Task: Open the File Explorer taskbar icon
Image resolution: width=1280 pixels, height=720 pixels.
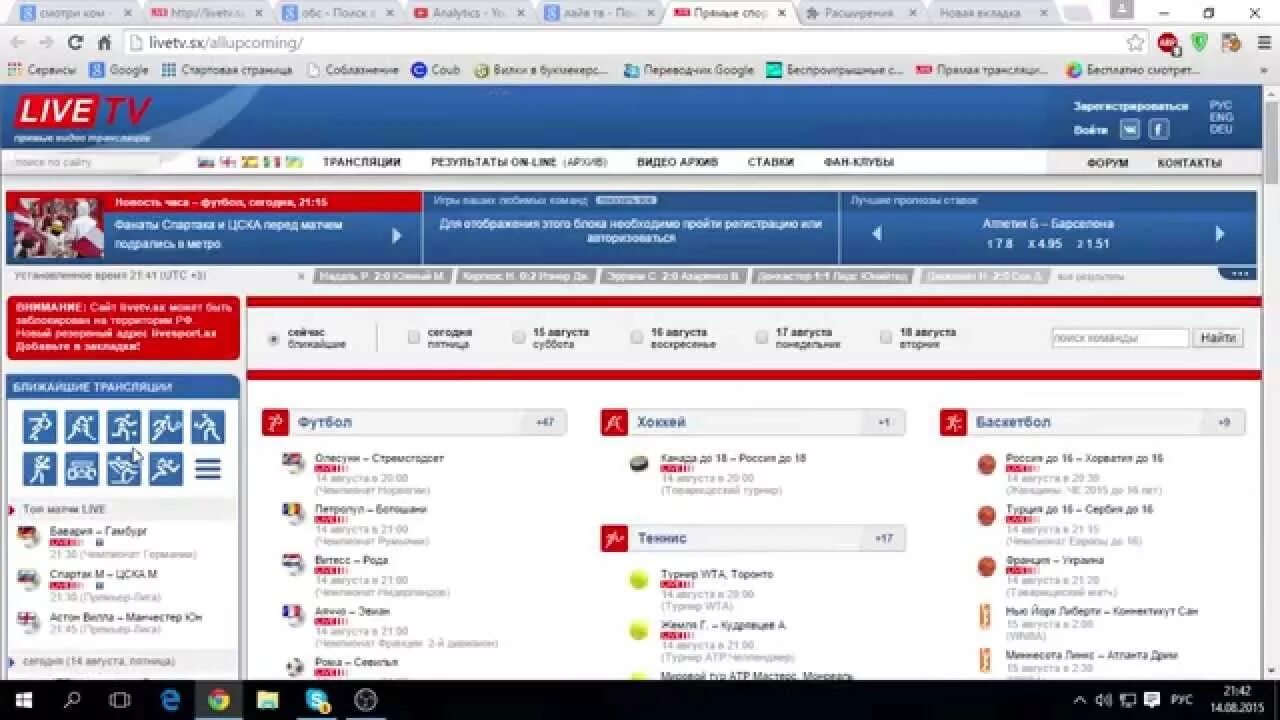Action: coord(267,700)
